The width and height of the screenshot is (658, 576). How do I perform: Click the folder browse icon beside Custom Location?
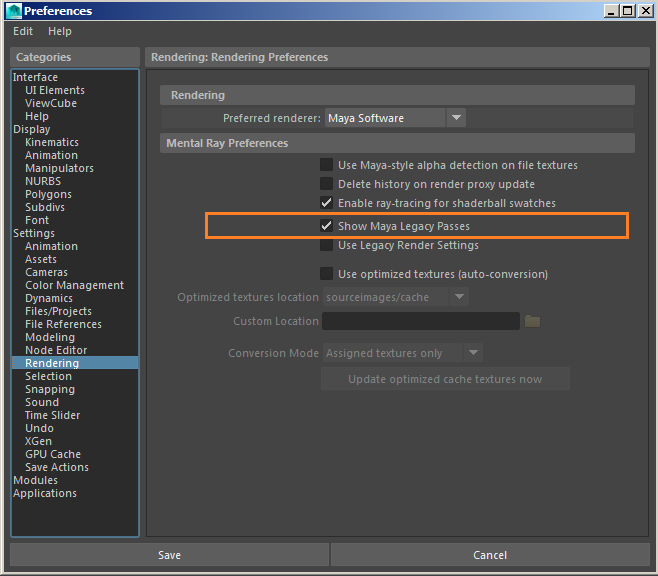click(x=532, y=321)
